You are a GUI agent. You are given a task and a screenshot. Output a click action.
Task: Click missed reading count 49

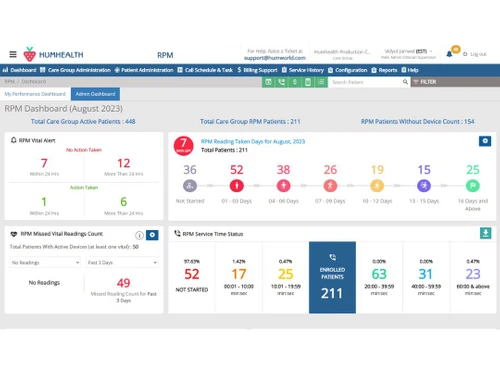pyautogui.click(x=123, y=283)
